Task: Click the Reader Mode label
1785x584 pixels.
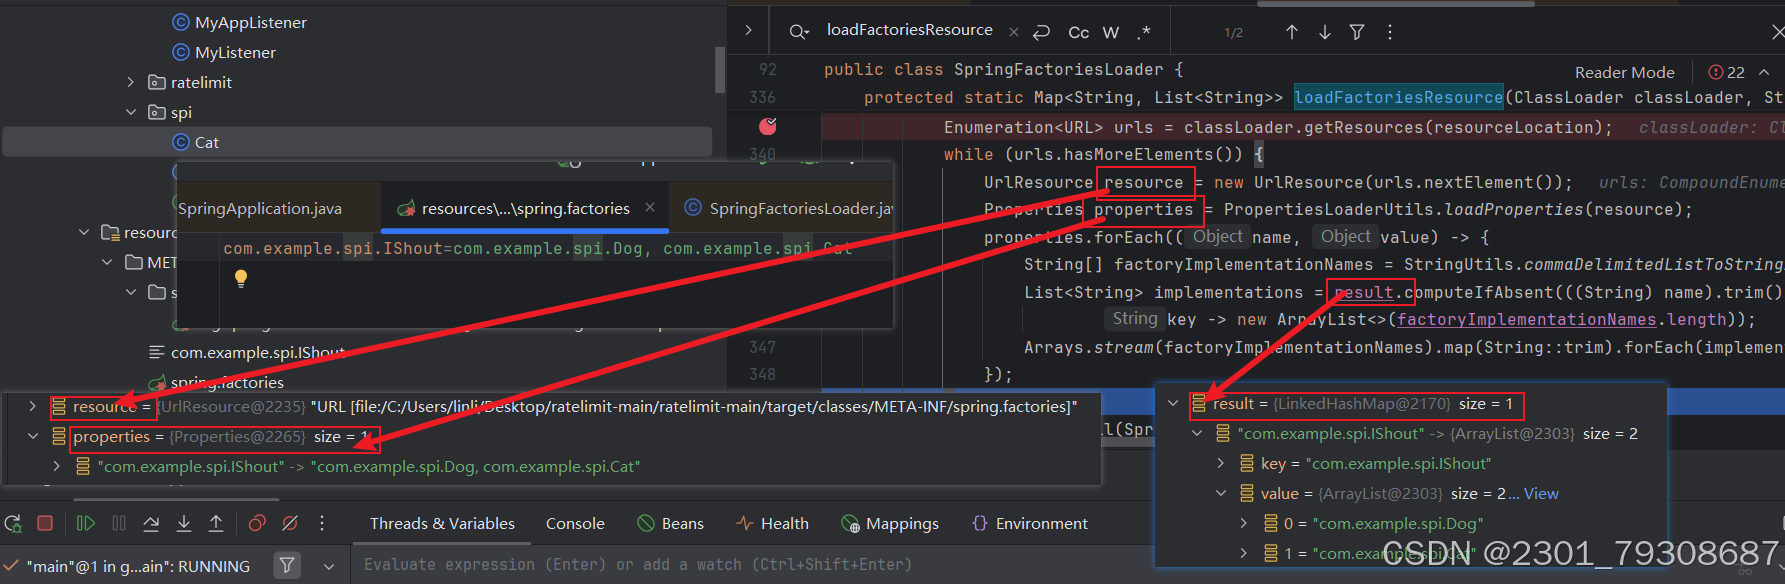Action: click(x=1624, y=72)
